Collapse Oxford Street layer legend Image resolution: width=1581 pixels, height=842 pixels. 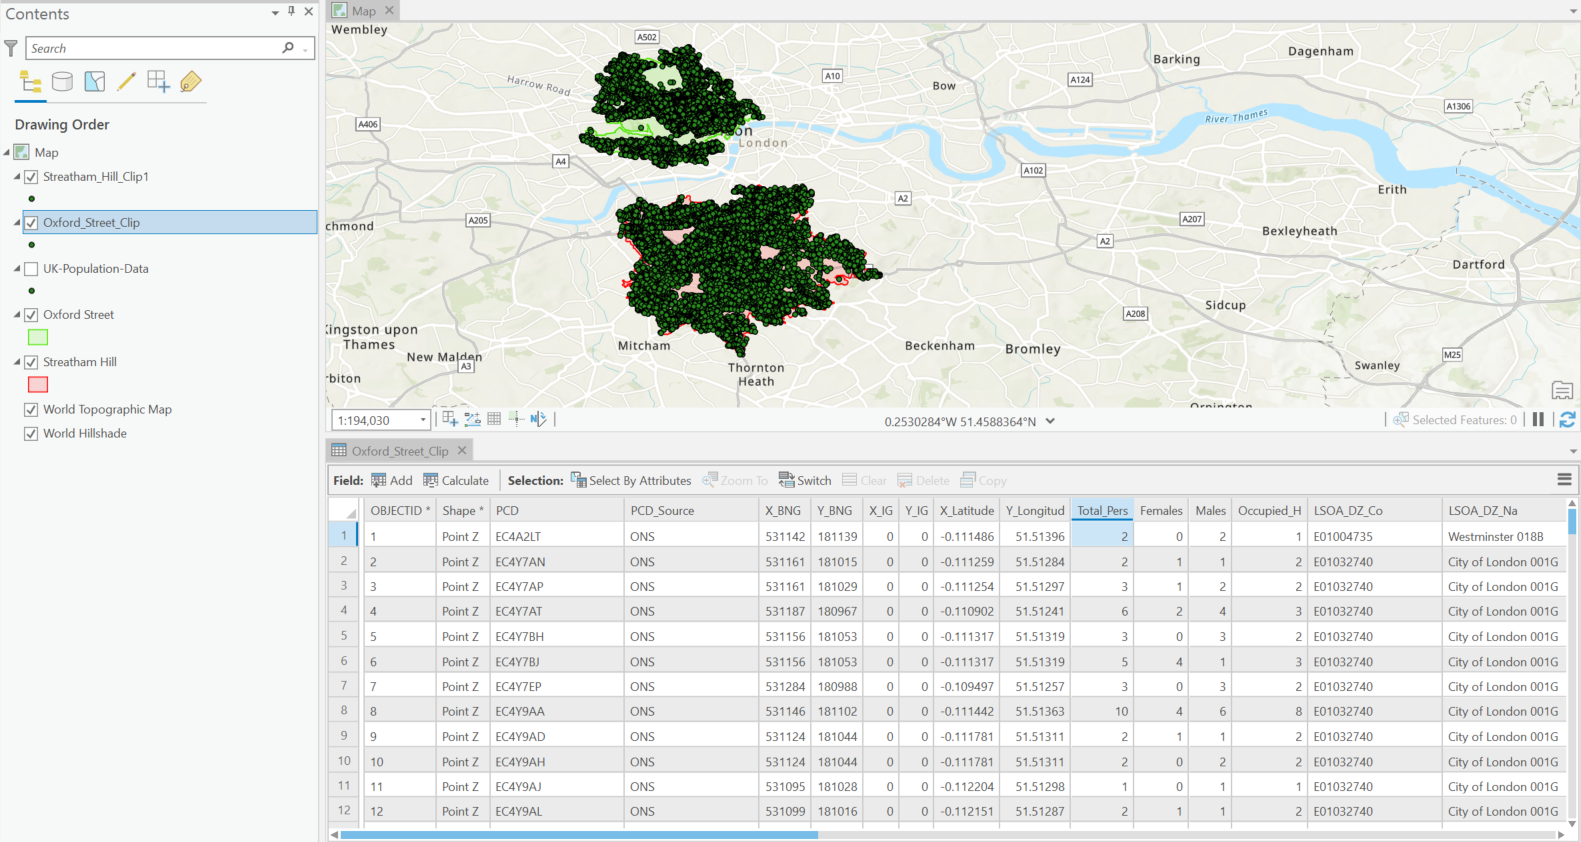pos(17,315)
